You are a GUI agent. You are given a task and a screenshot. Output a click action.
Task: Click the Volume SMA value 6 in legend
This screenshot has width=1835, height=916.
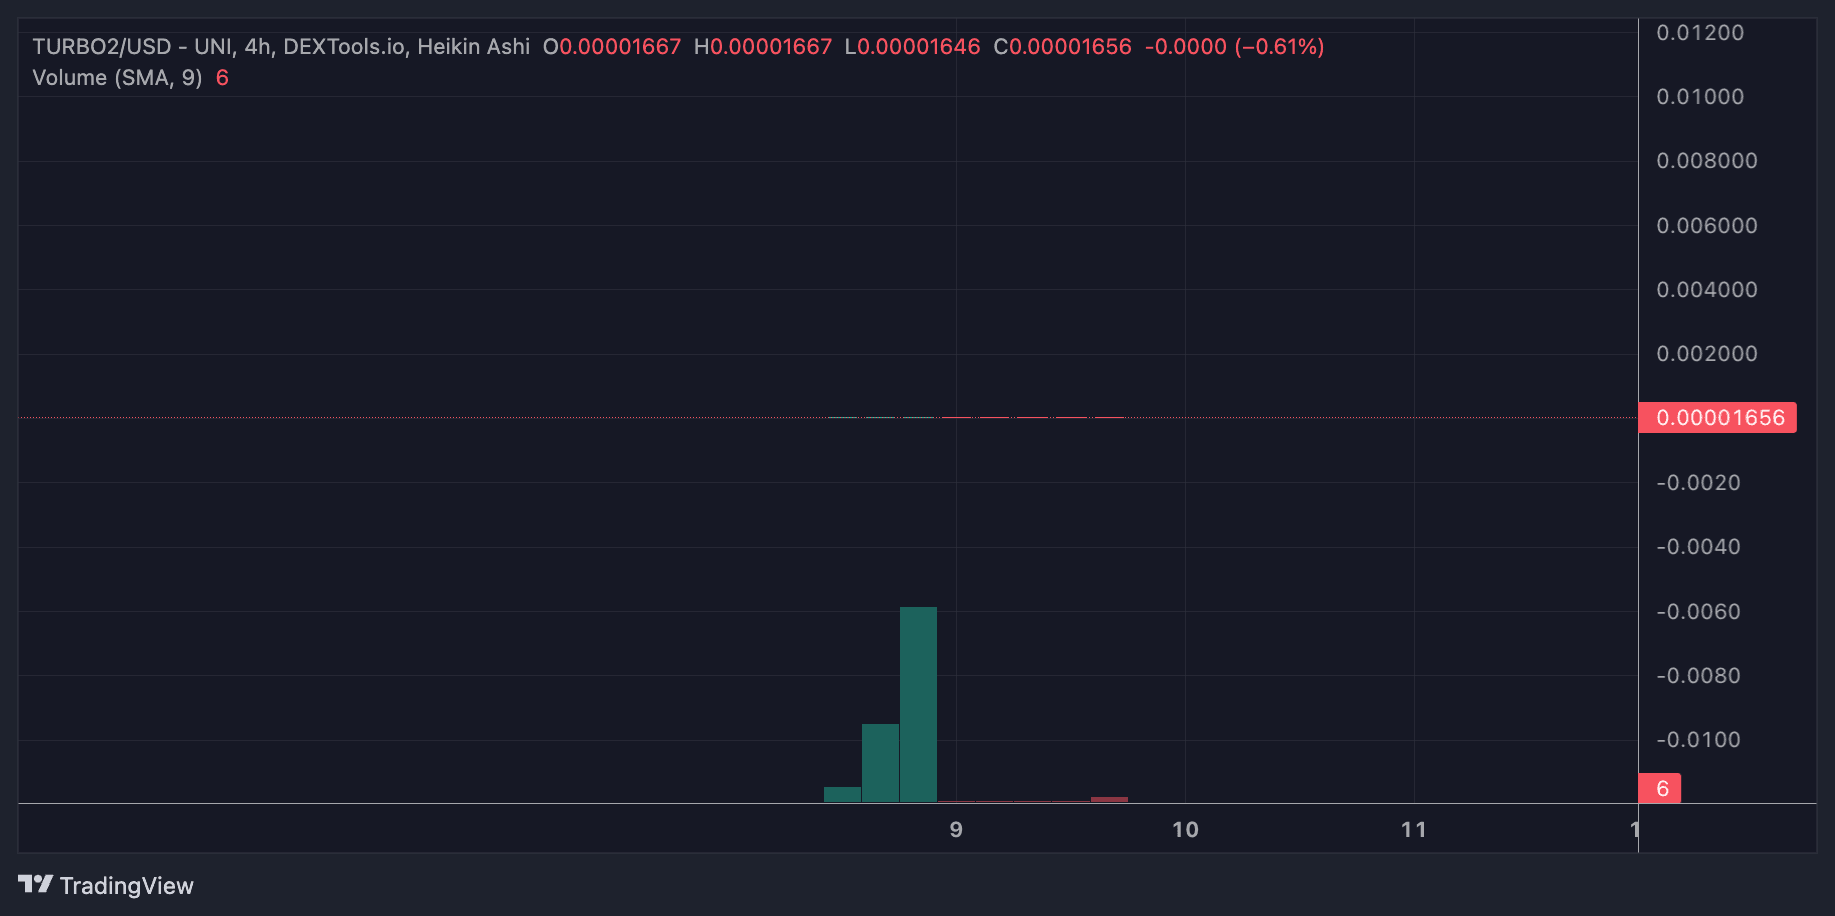222,78
